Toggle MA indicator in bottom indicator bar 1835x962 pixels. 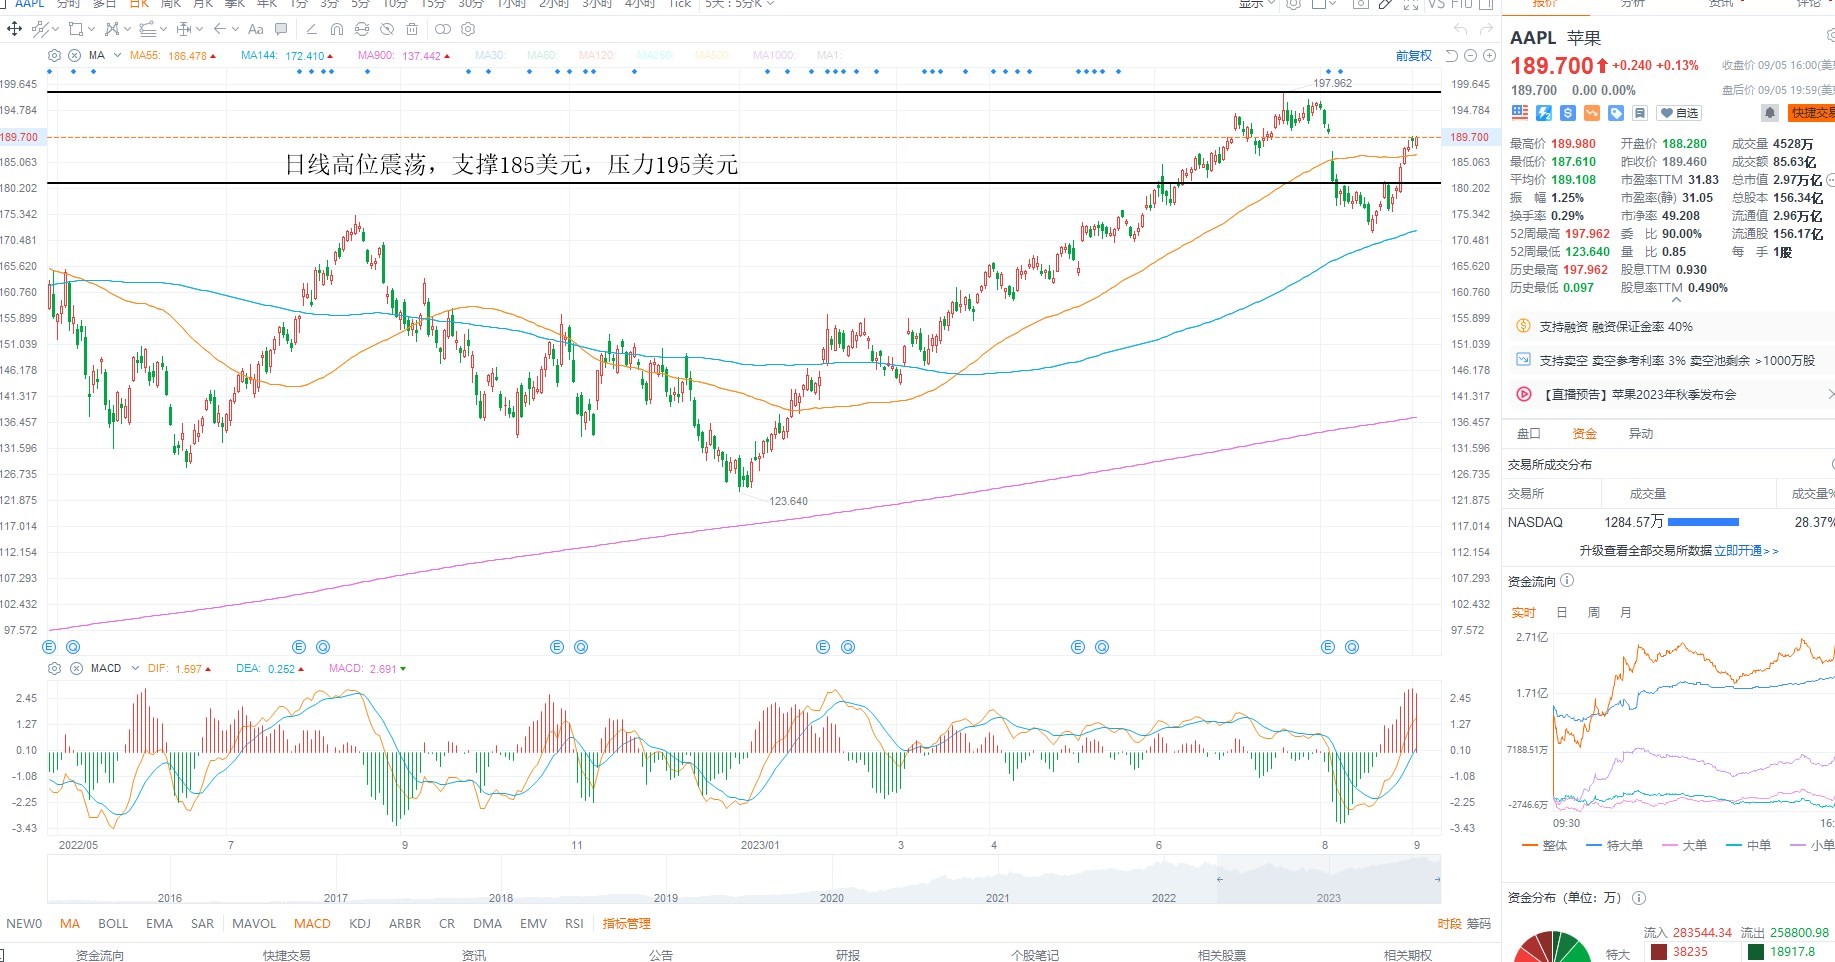(69, 923)
